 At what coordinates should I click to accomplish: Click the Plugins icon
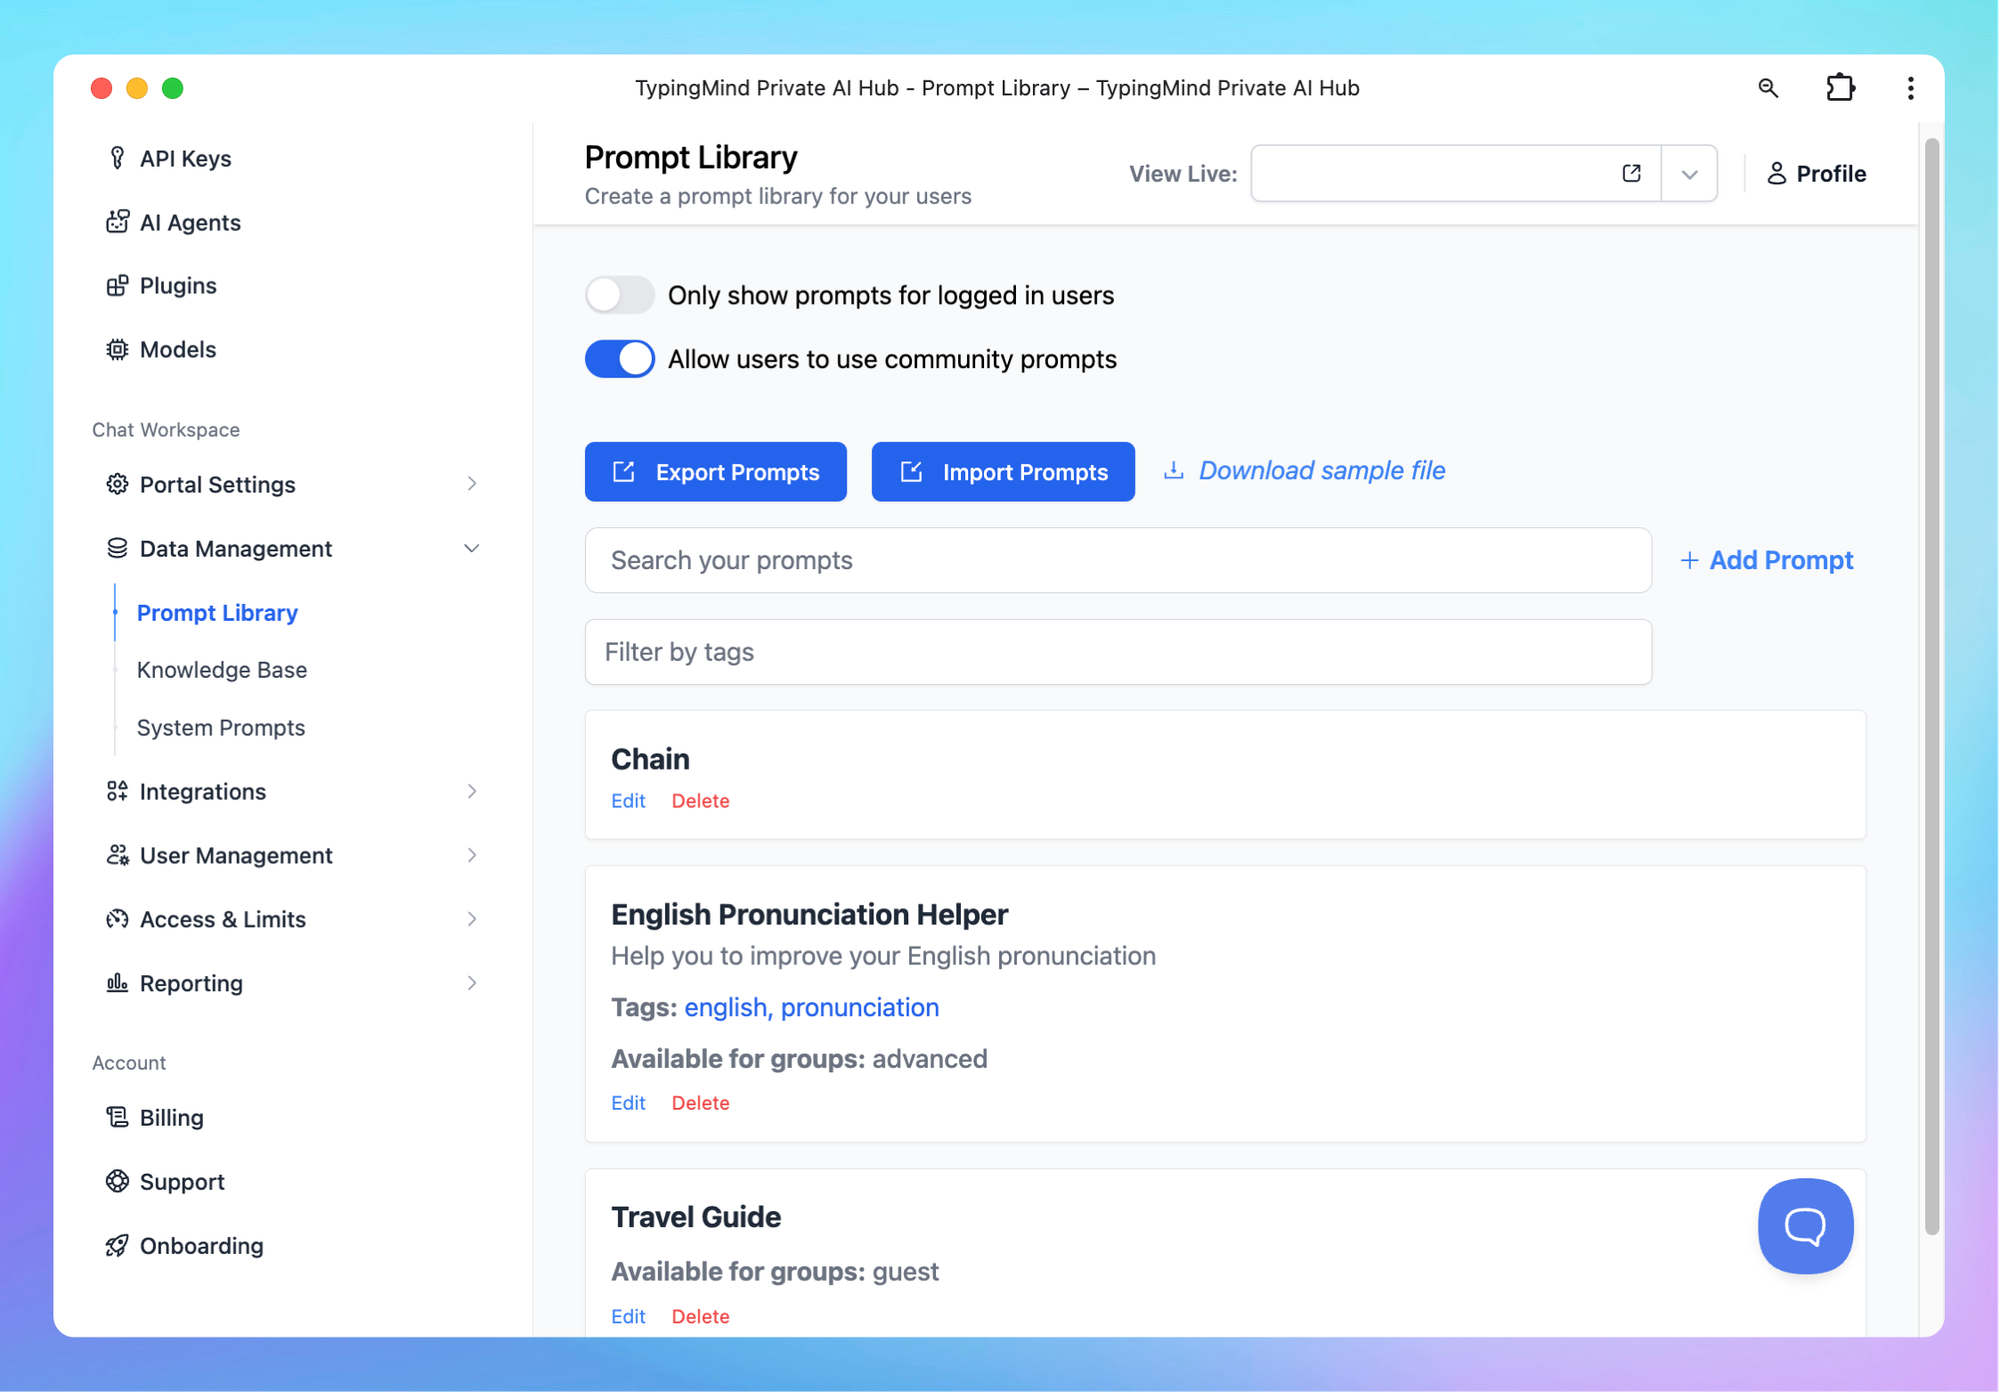click(118, 285)
